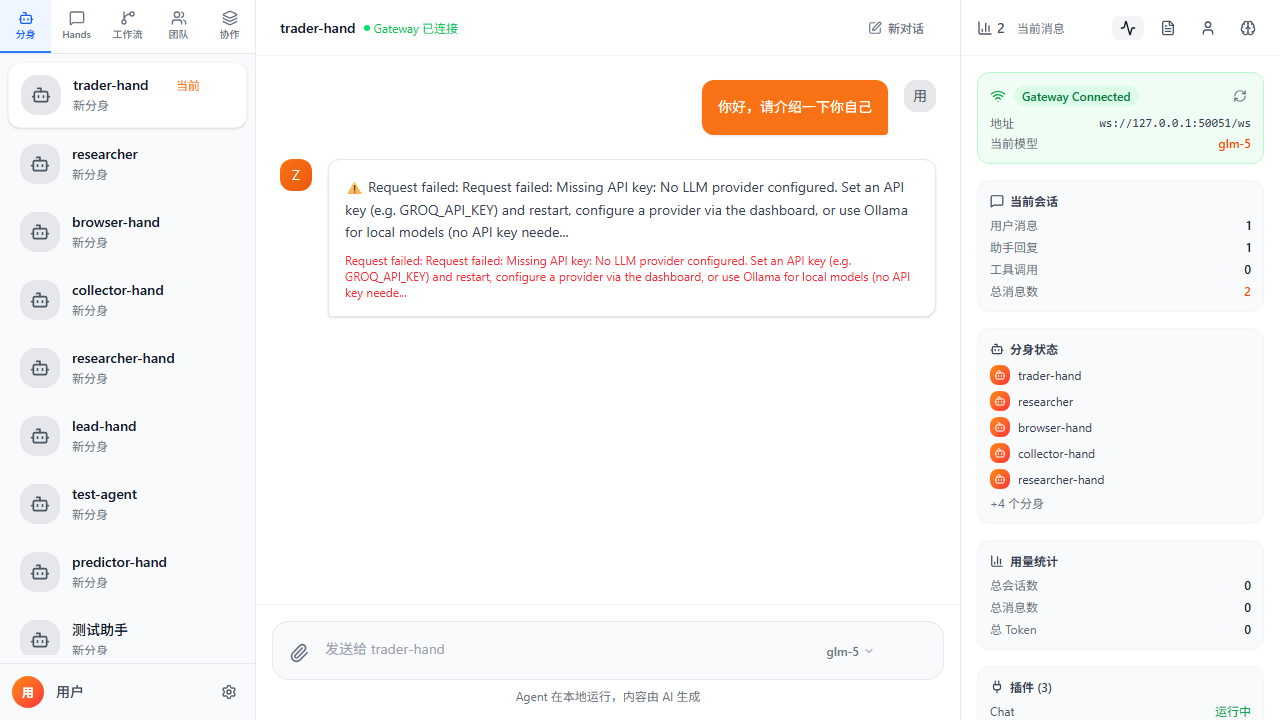Click the 用户 avatar at bottom left
Viewport: 1280px width, 720px height.
coord(28,692)
